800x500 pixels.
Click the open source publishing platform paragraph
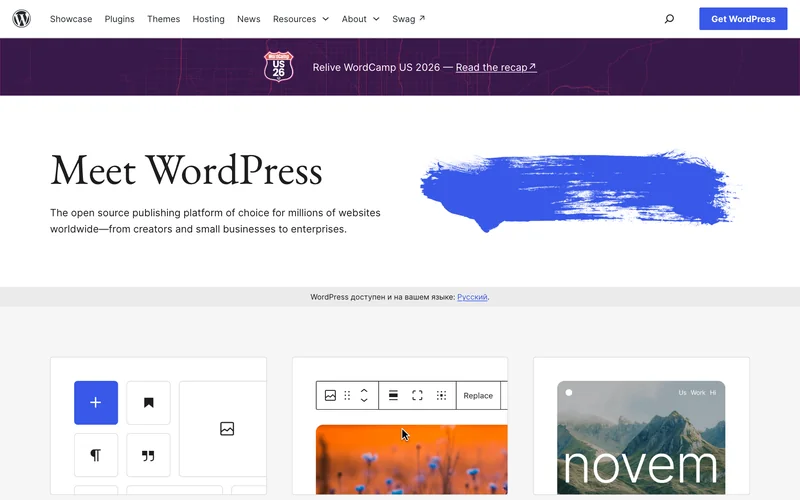click(215, 221)
